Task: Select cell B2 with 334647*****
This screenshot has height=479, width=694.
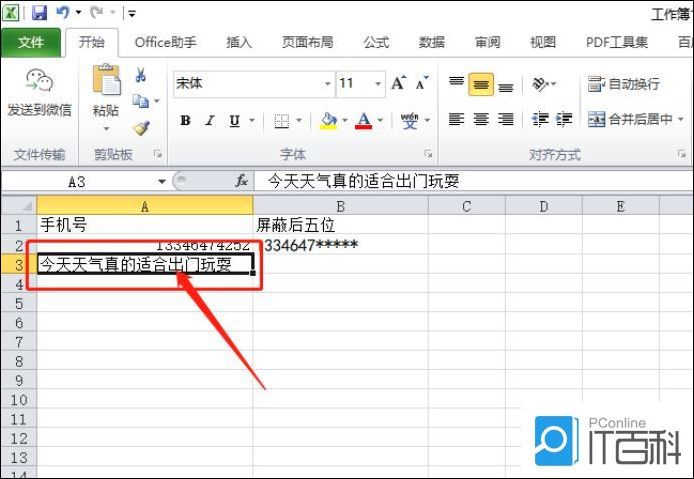Action: pos(340,245)
